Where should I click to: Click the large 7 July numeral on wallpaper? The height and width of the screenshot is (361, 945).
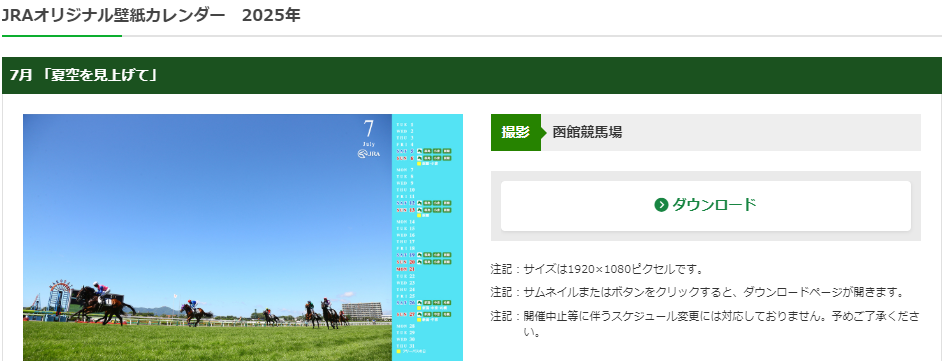(369, 128)
